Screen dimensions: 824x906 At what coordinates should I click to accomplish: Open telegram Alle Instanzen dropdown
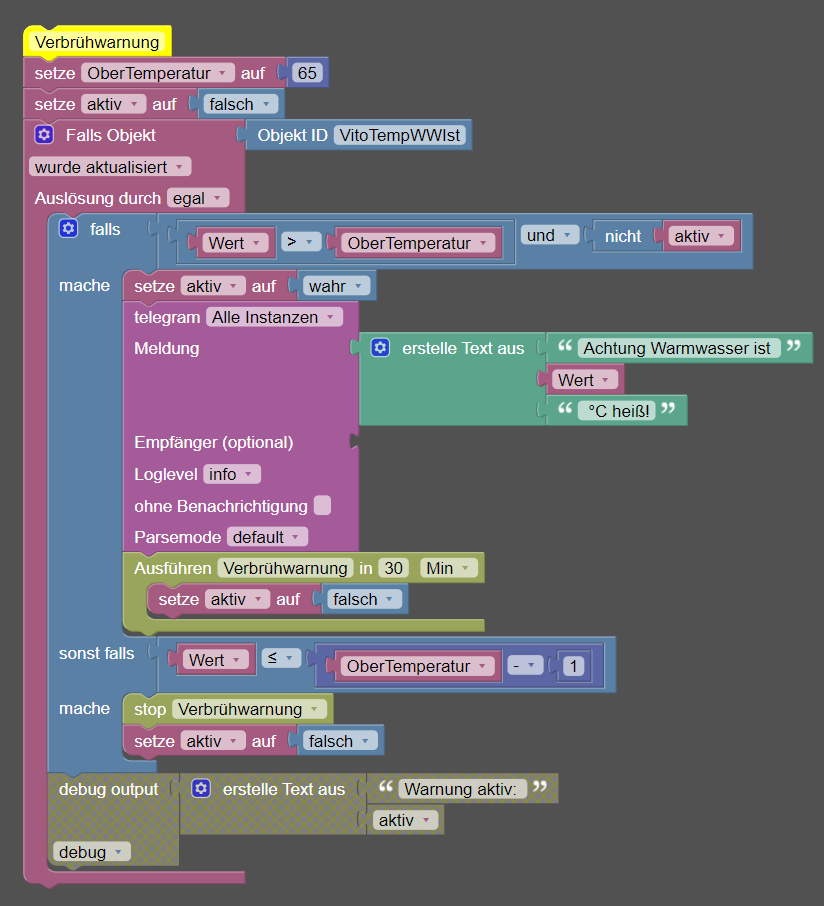pyautogui.click(x=274, y=317)
